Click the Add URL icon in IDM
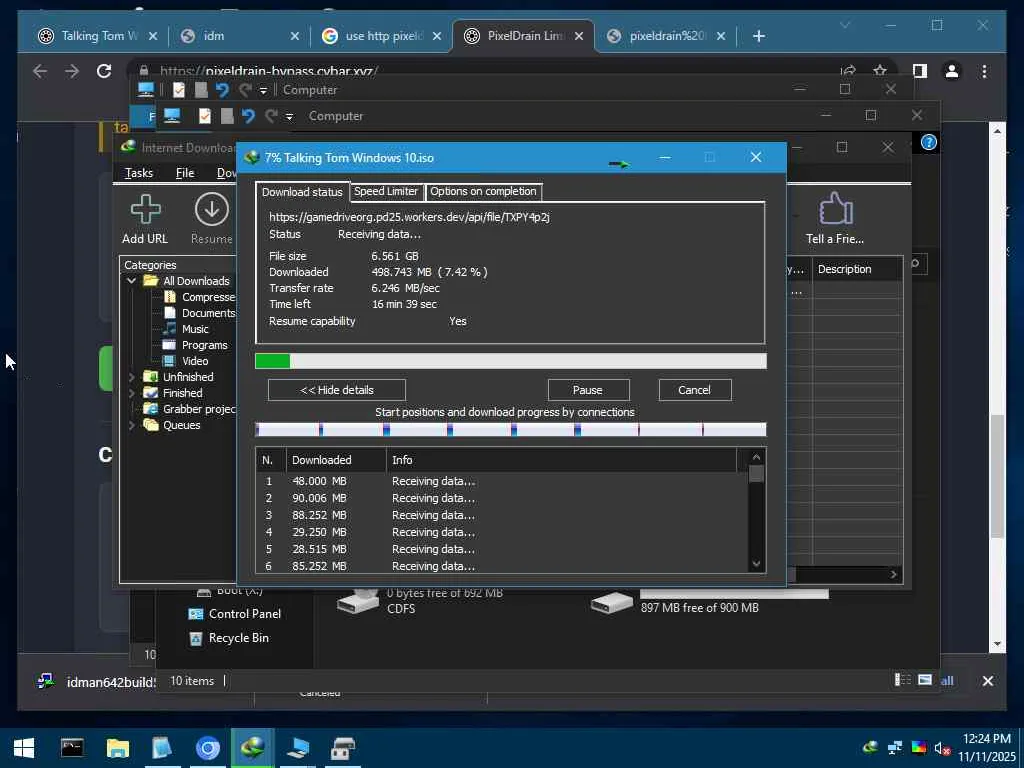This screenshot has width=1024, height=768. pyautogui.click(x=145, y=210)
